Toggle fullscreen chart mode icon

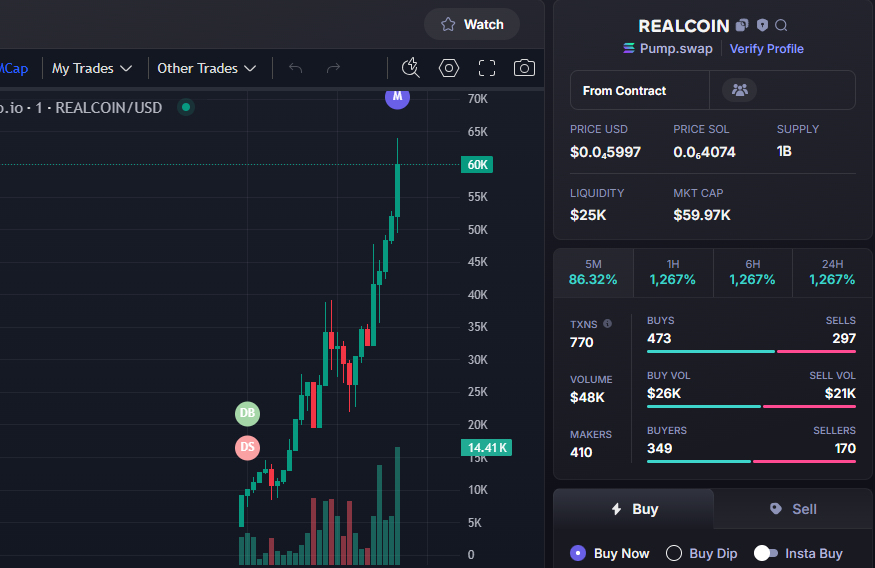coord(487,68)
